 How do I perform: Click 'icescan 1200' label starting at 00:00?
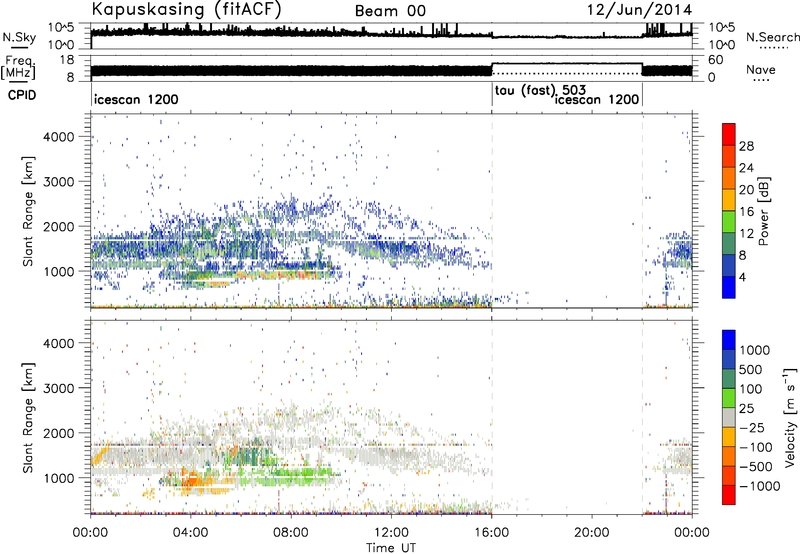click(136, 99)
